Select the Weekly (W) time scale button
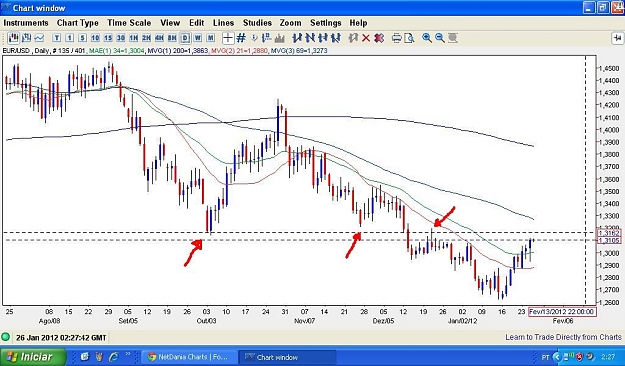This screenshot has height=366, width=625. tap(198, 38)
